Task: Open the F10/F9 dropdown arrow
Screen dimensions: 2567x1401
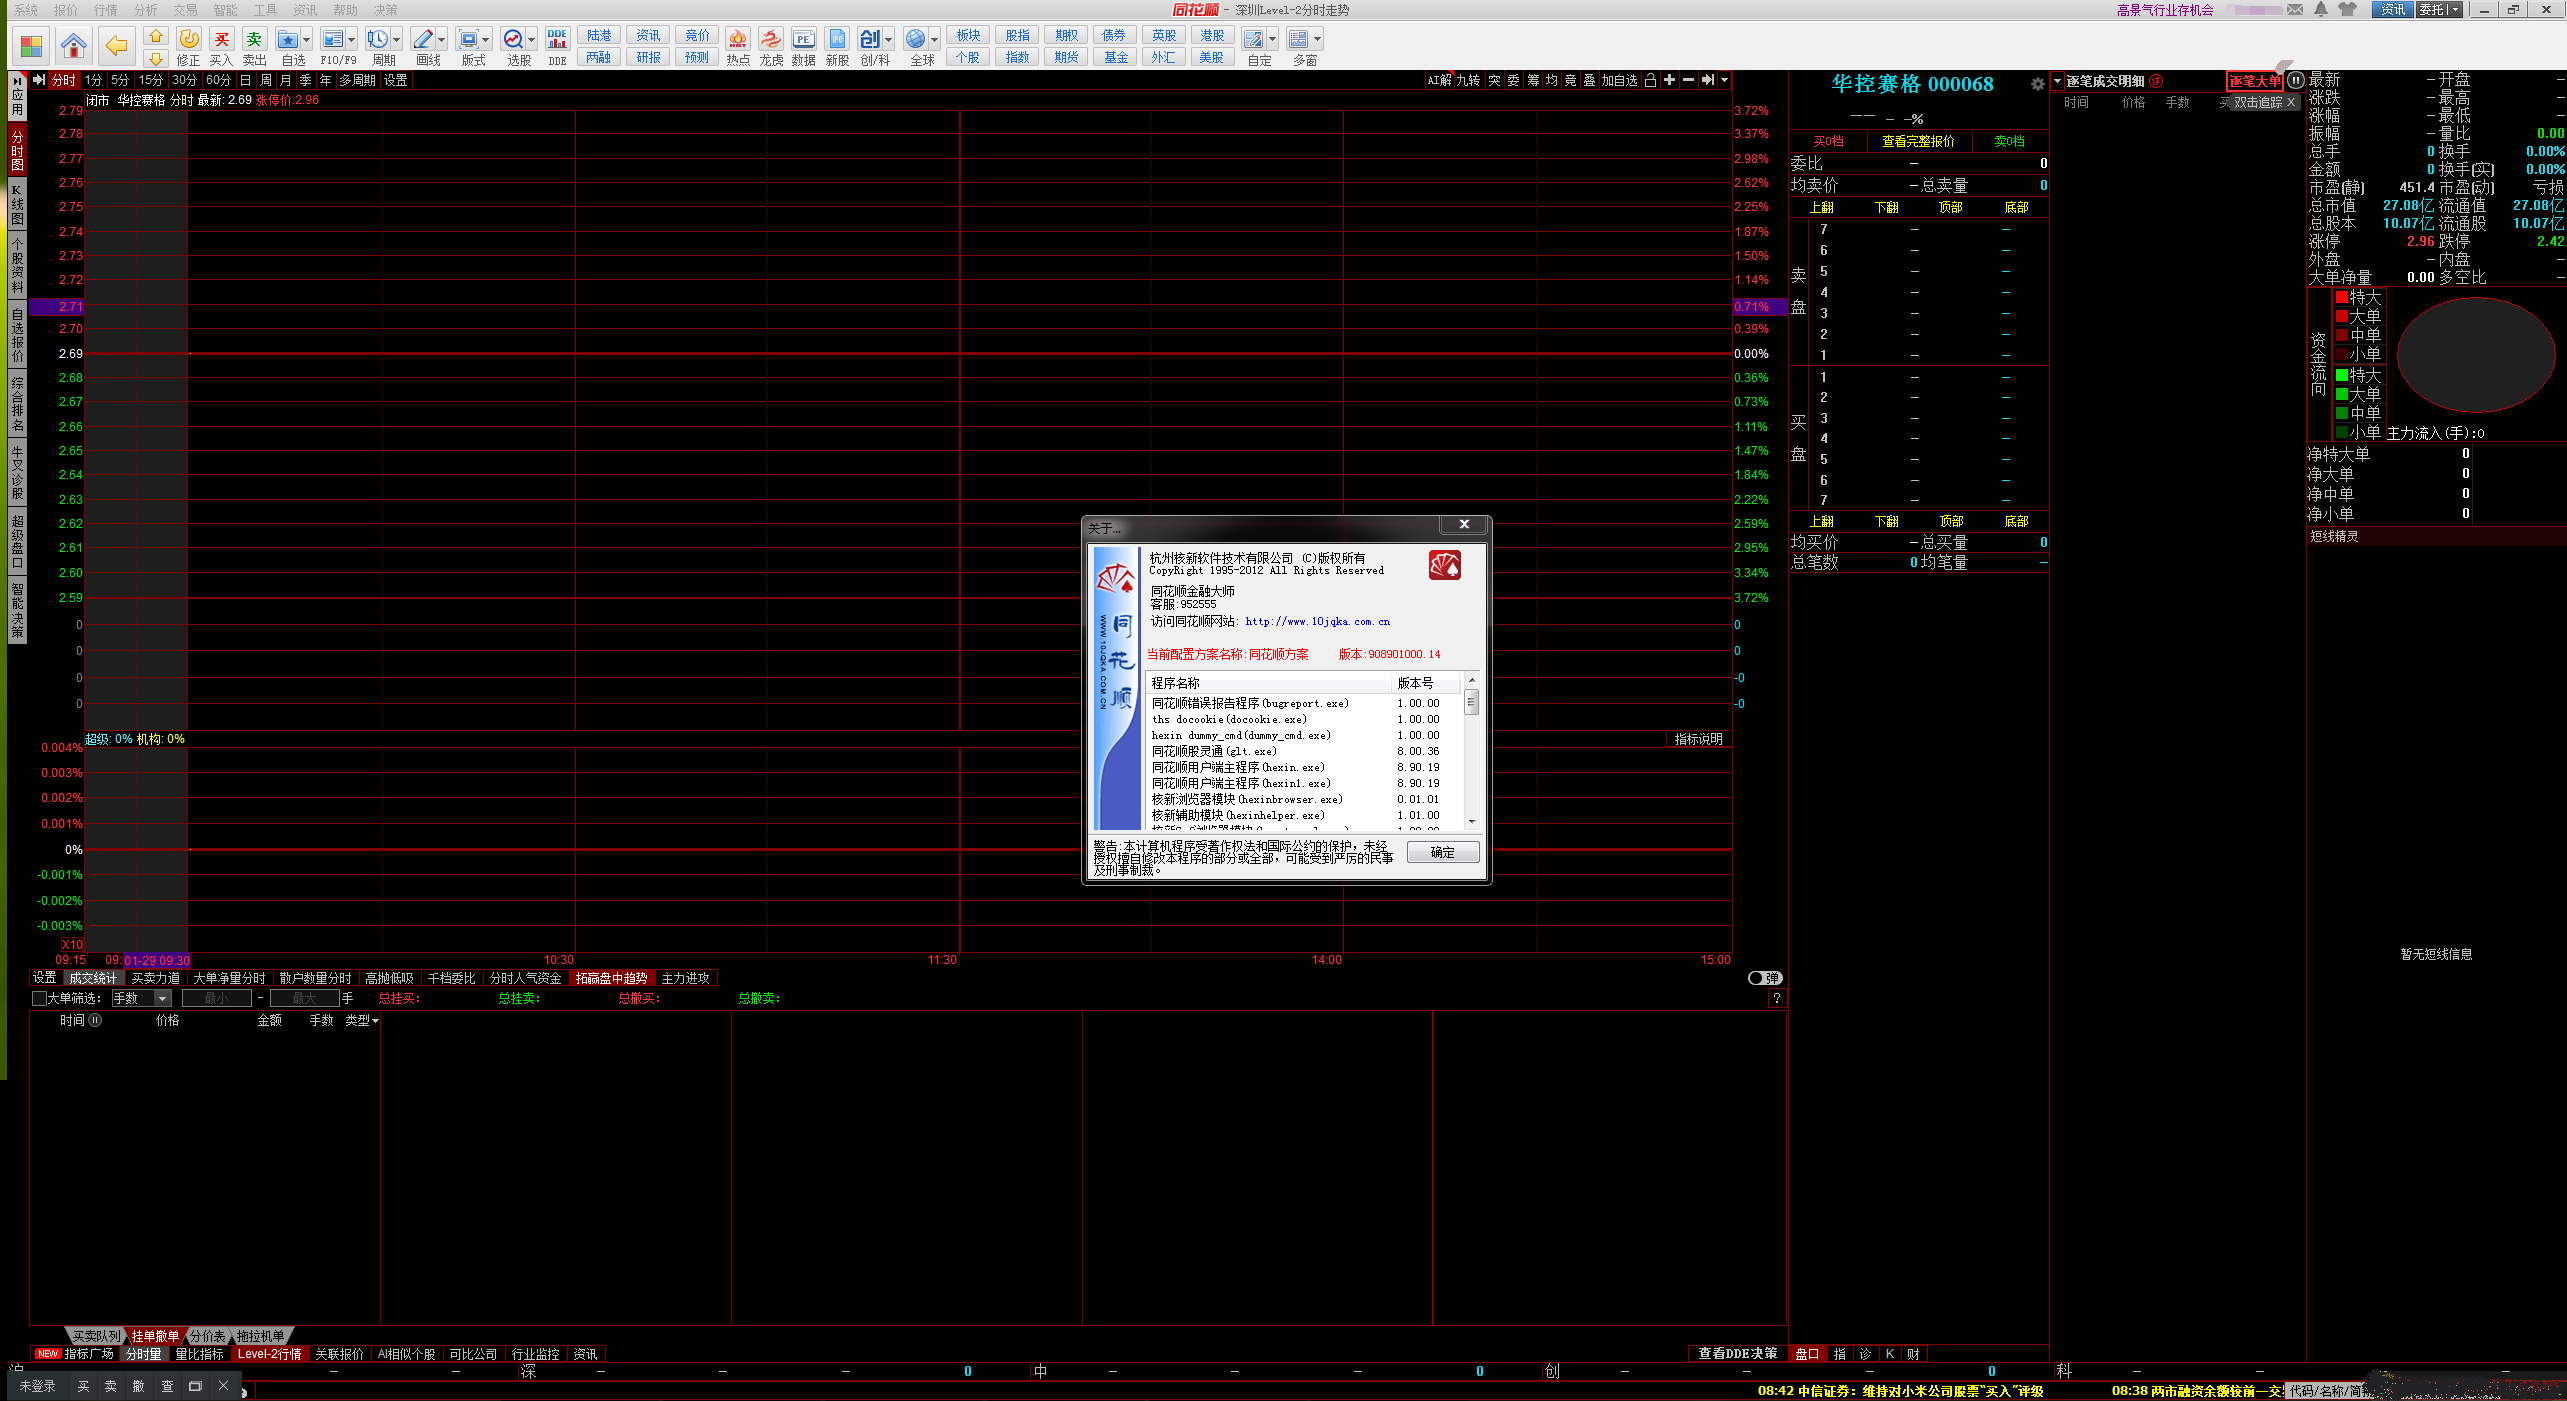Action: click(x=351, y=40)
